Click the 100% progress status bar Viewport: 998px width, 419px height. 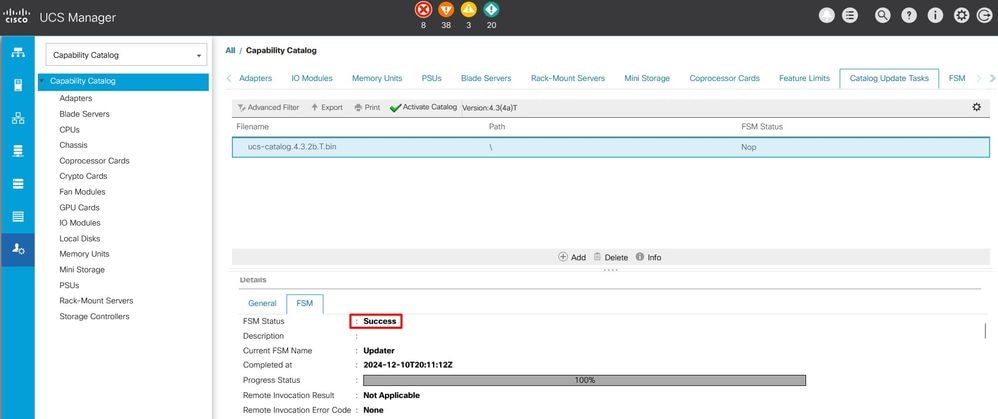coord(584,380)
